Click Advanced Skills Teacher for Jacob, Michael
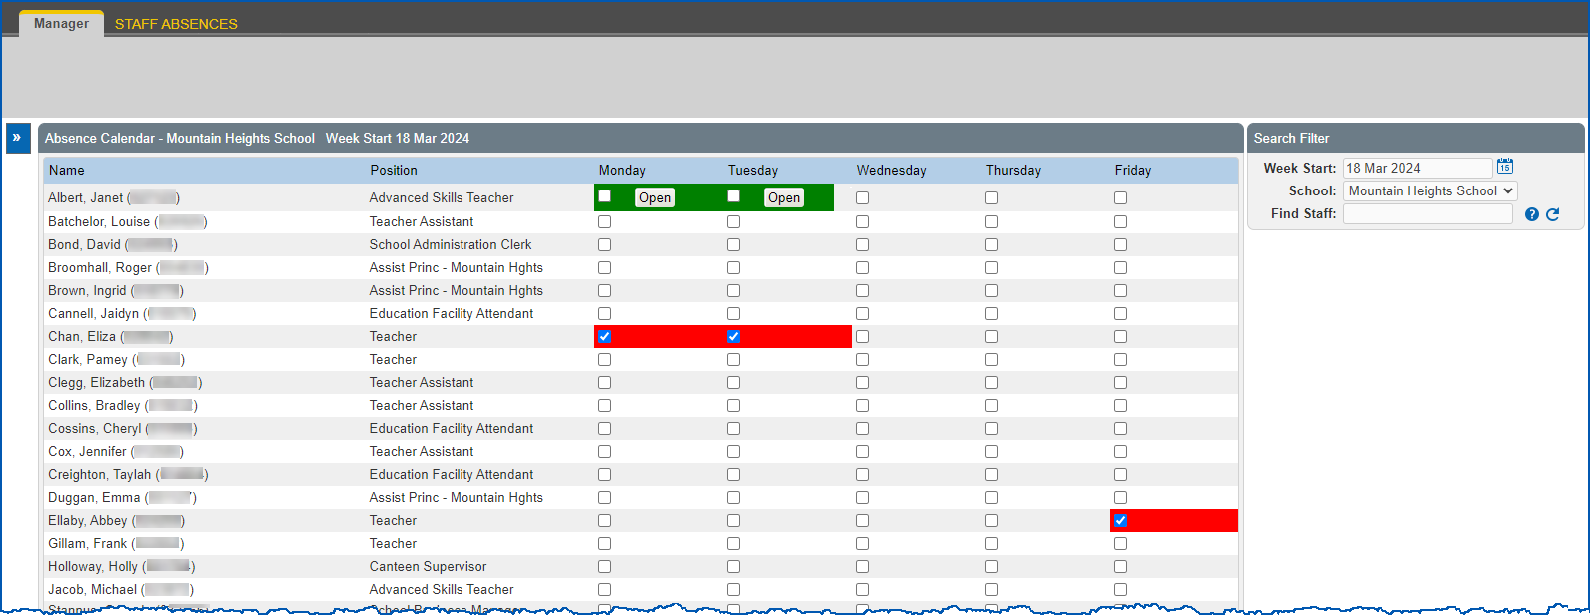Viewport: 1590px width, 615px height. click(442, 590)
